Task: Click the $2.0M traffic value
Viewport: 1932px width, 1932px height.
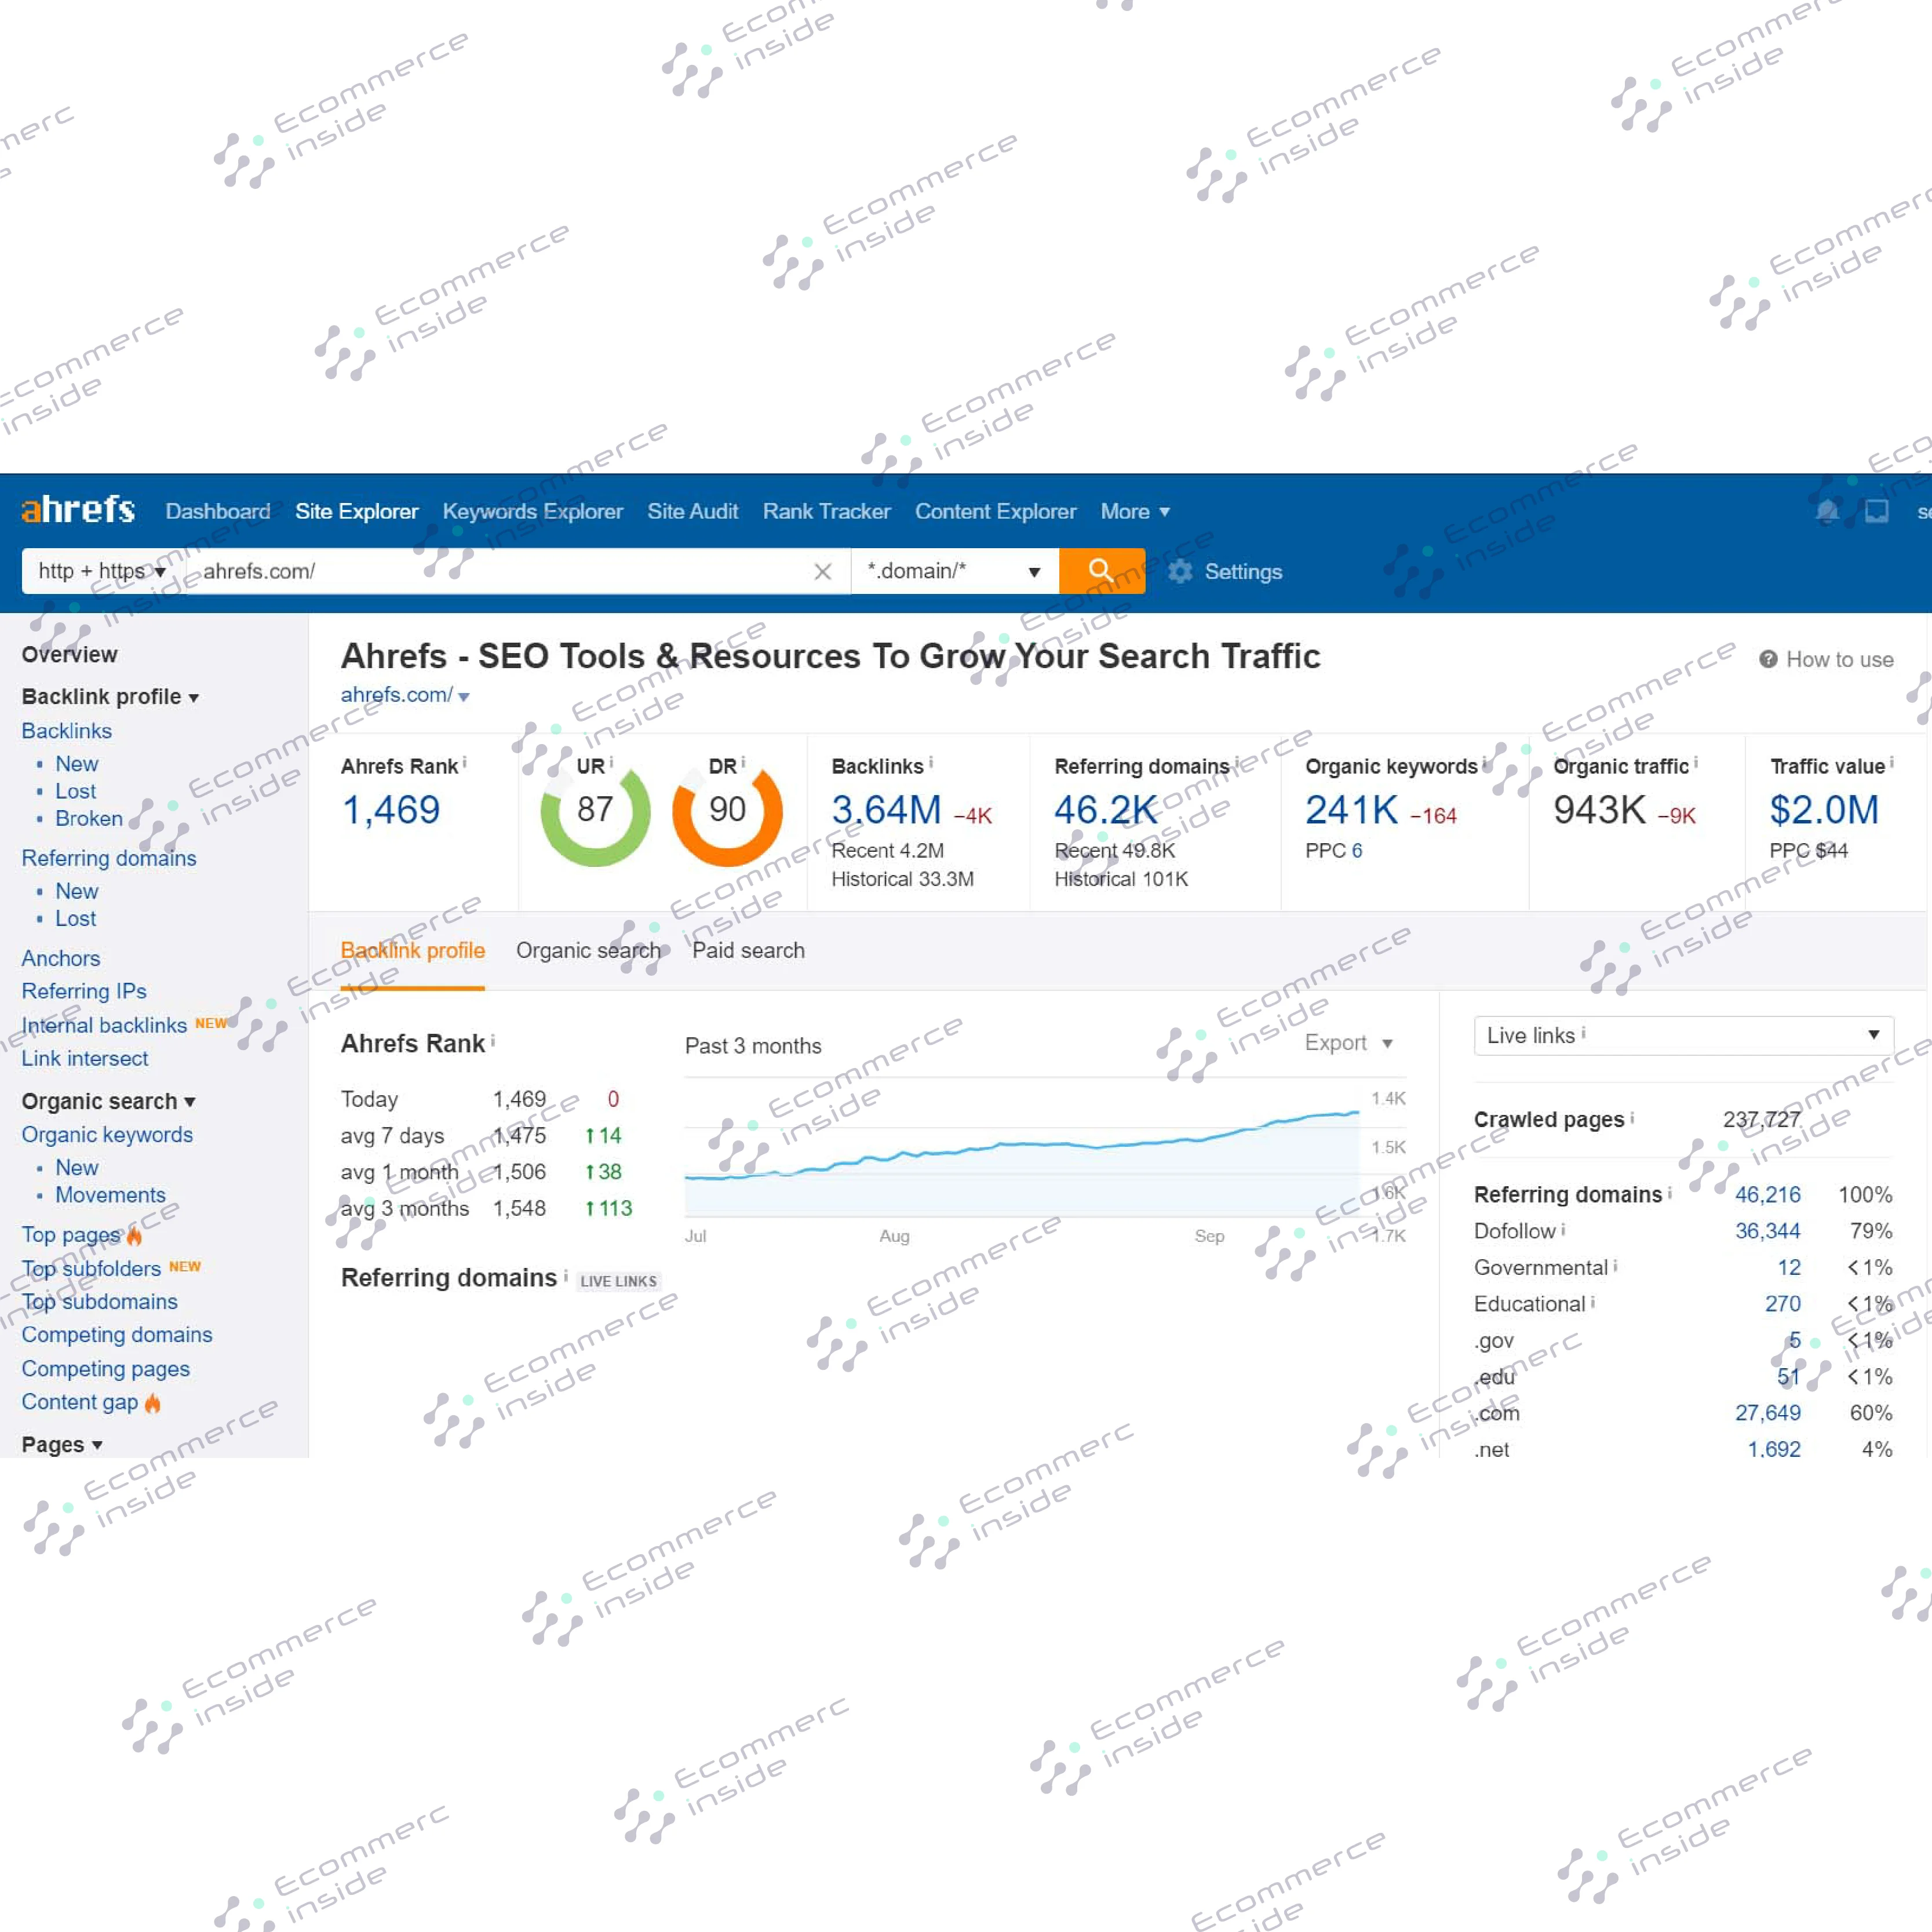Action: click(x=1824, y=810)
